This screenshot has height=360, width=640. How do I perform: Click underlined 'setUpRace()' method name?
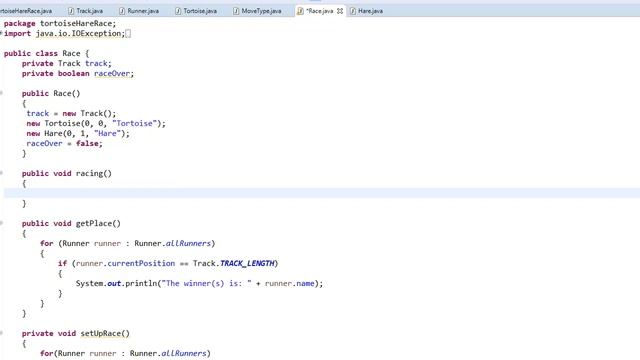(x=105, y=333)
